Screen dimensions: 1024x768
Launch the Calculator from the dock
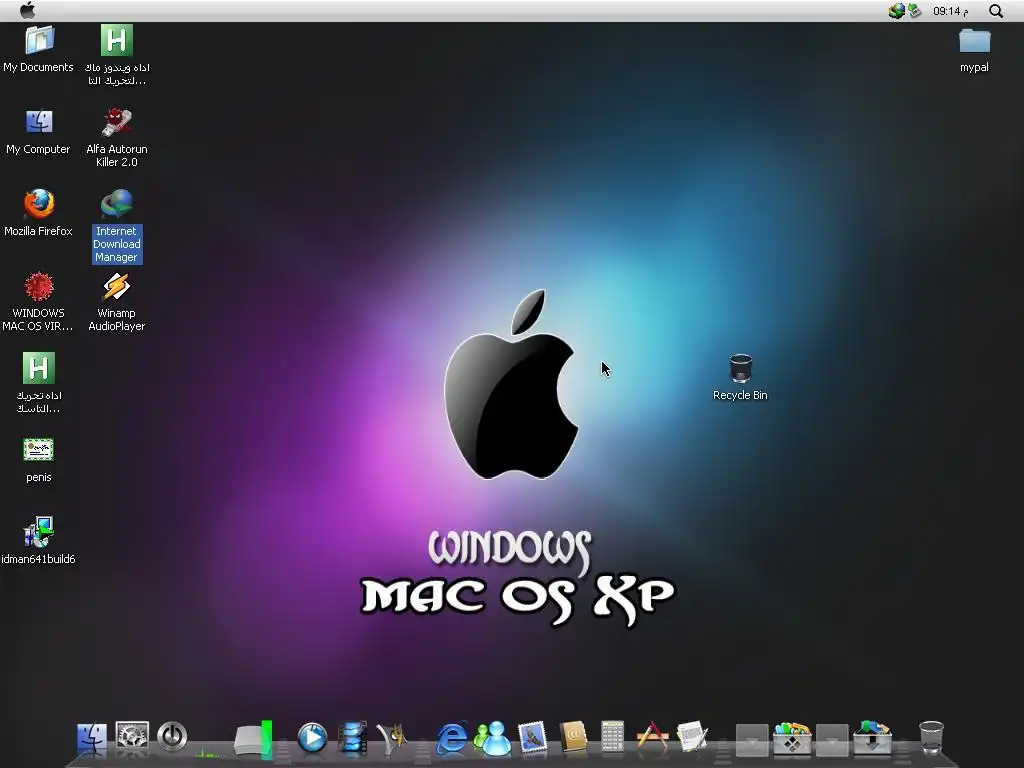pyautogui.click(x=613, y=738)
